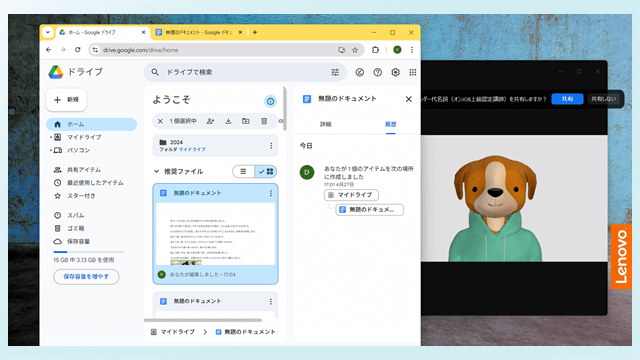The width and height of the screenshot is (640, 360).
Task: Focus the ドライブで検索 search field
Action: 245,72
